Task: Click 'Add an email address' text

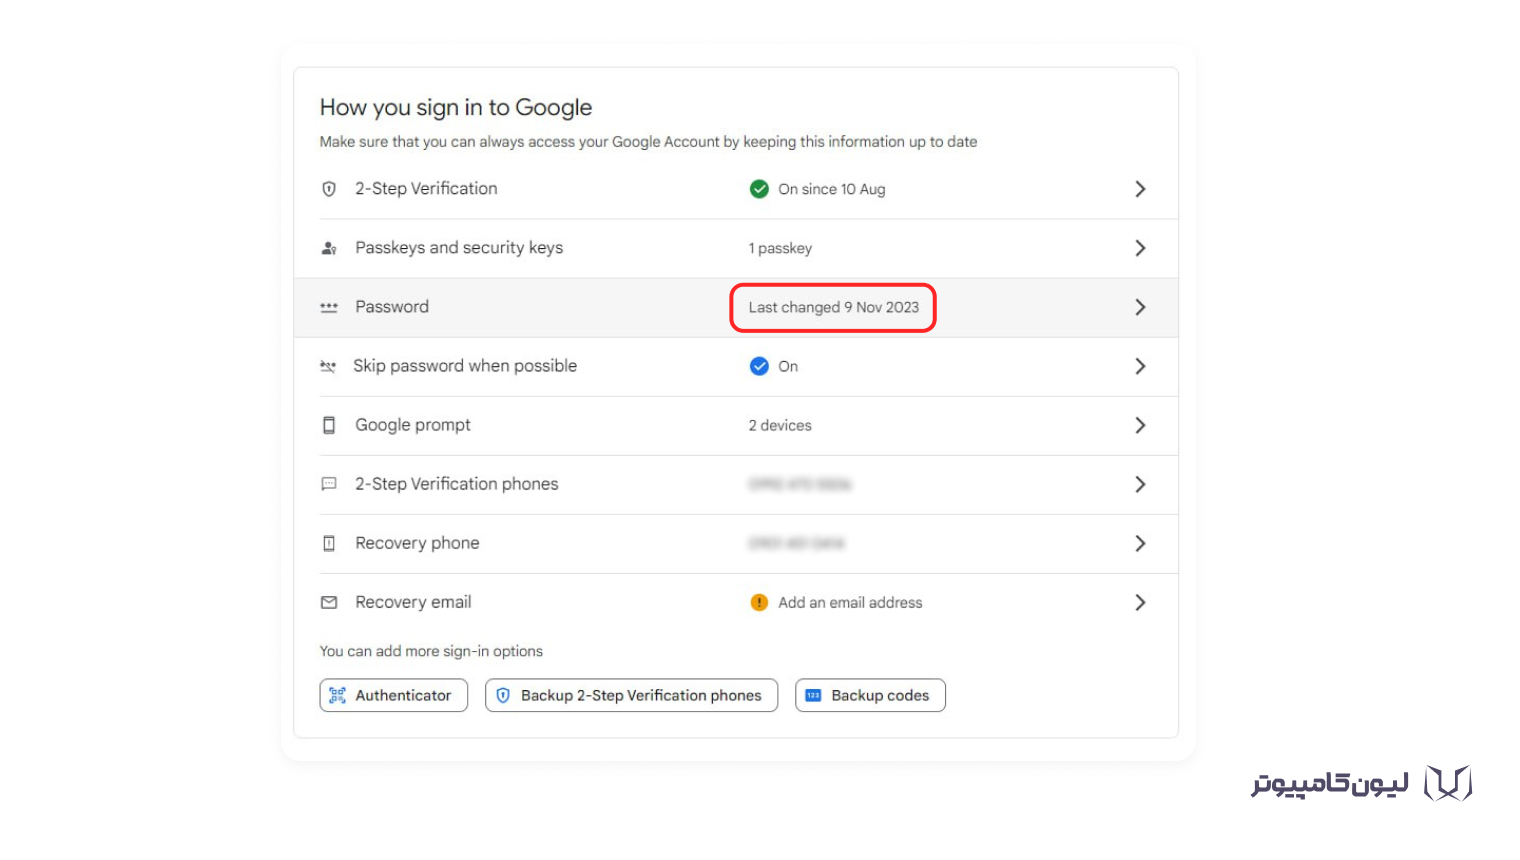Action: [850, 602]
